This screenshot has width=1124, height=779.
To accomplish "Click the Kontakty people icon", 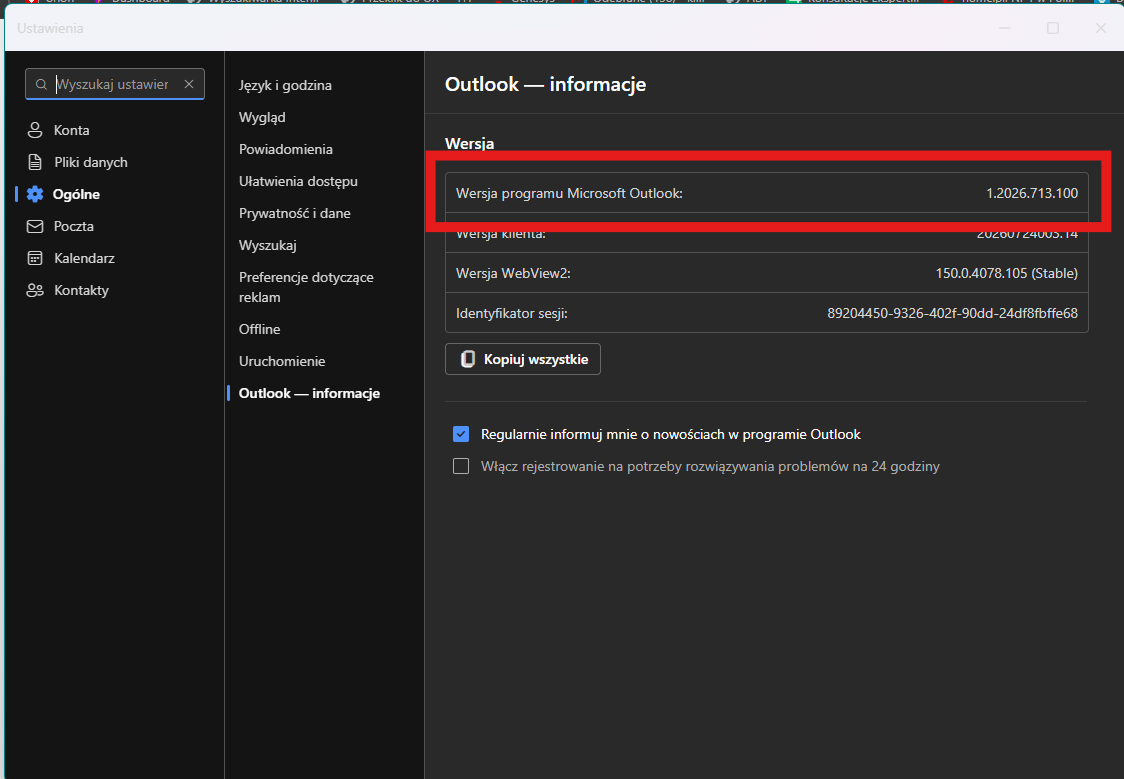I will tap(34, 290).
